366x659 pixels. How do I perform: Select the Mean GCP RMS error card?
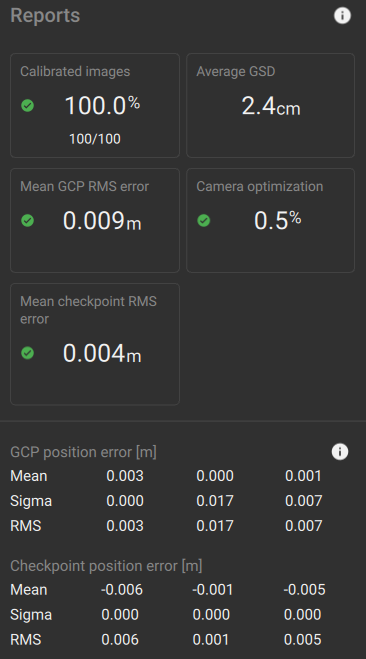click(x=95, y=221)
